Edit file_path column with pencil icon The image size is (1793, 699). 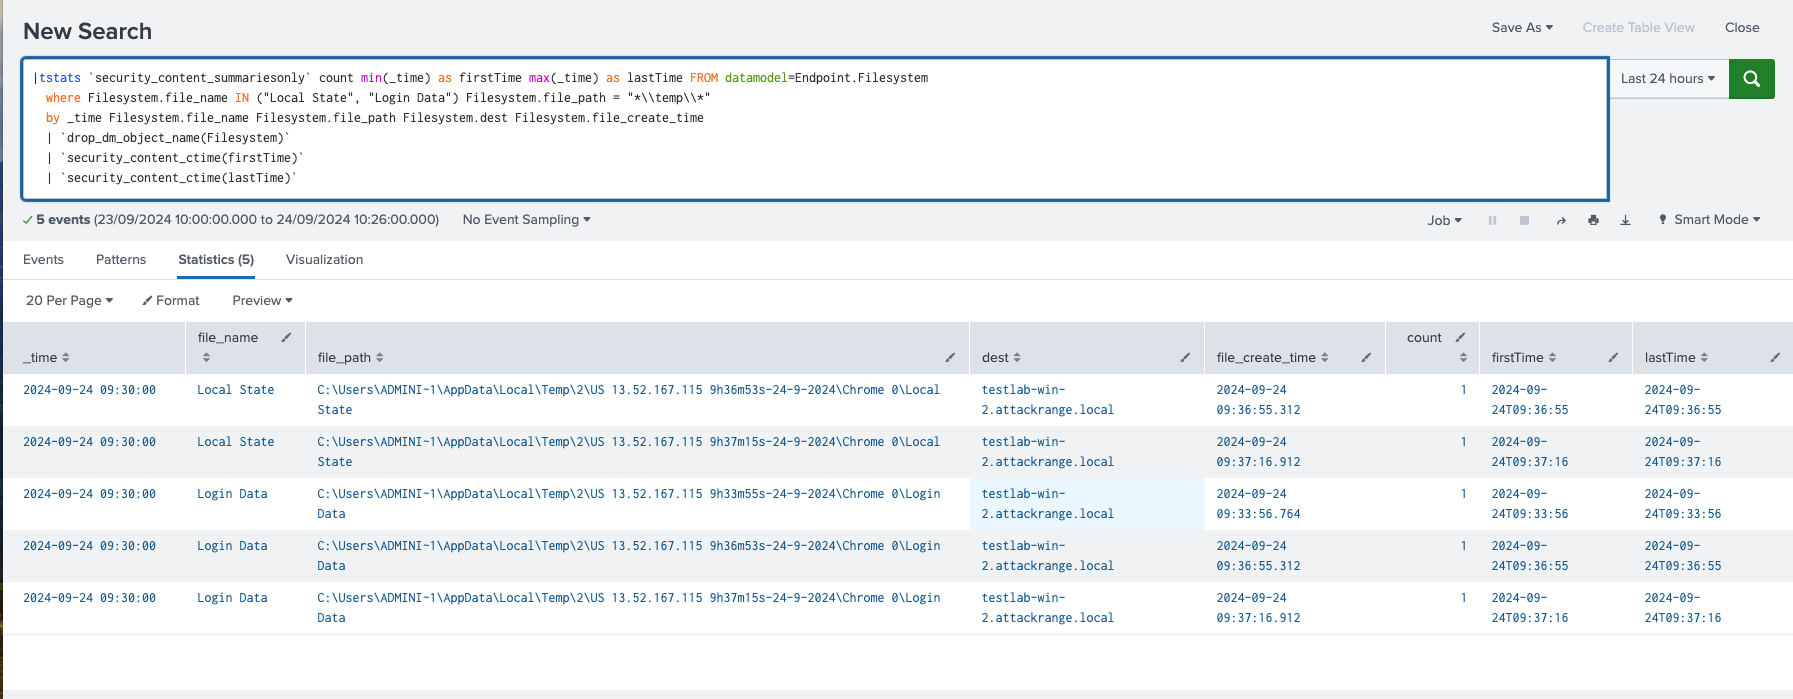950,357
